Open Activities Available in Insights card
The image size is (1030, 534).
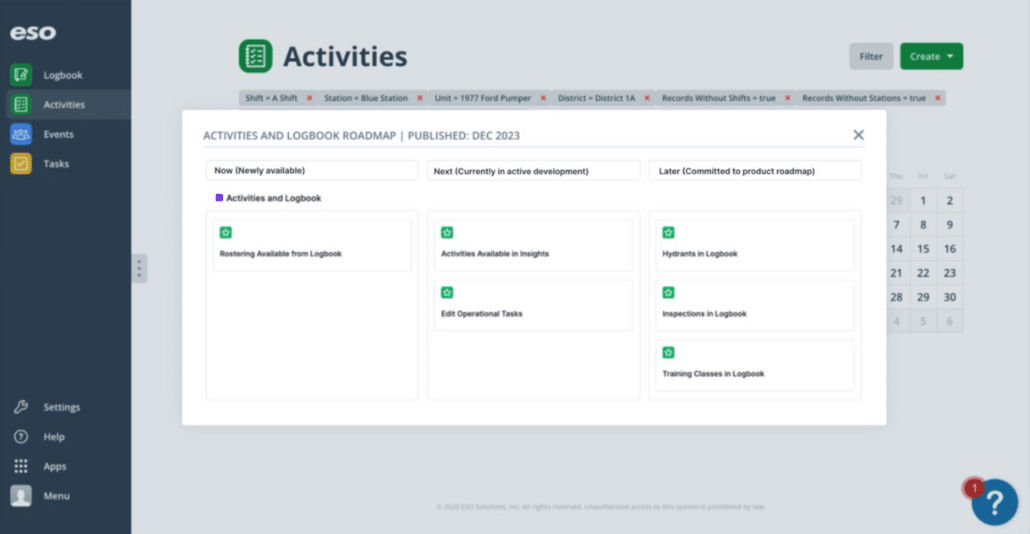pyautogui.click(x=533, y=246)
